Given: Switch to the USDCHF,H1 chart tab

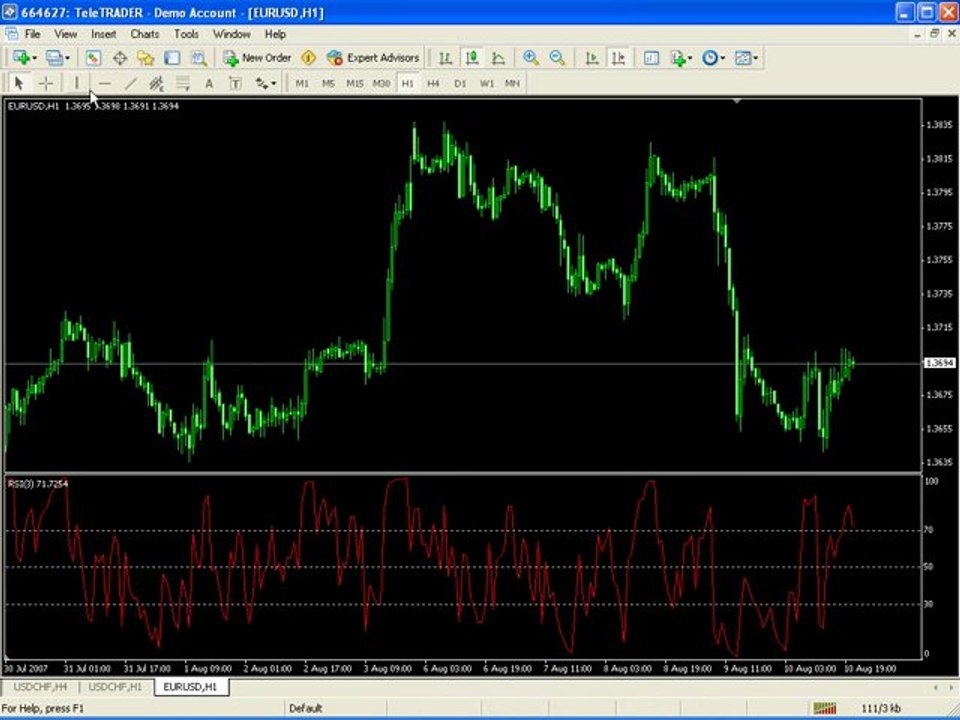Looking at the screenshot, I should (115, 687).
